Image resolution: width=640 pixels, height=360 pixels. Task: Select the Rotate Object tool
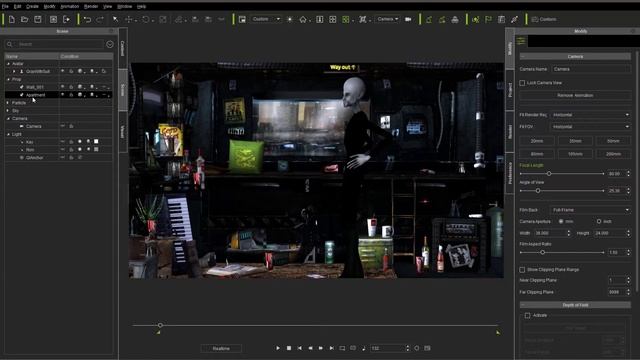tap(146, 19)
